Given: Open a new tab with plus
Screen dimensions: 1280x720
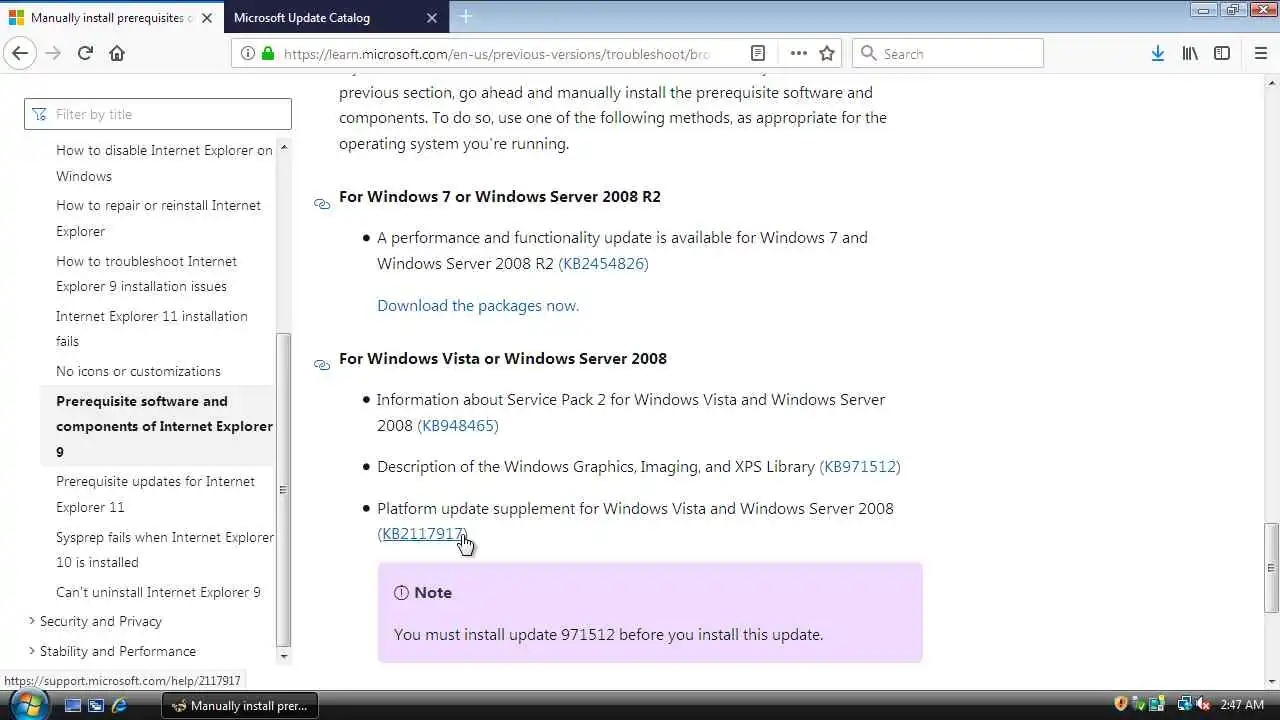Looking at the screenshot, I should click(x=466, y=17).
